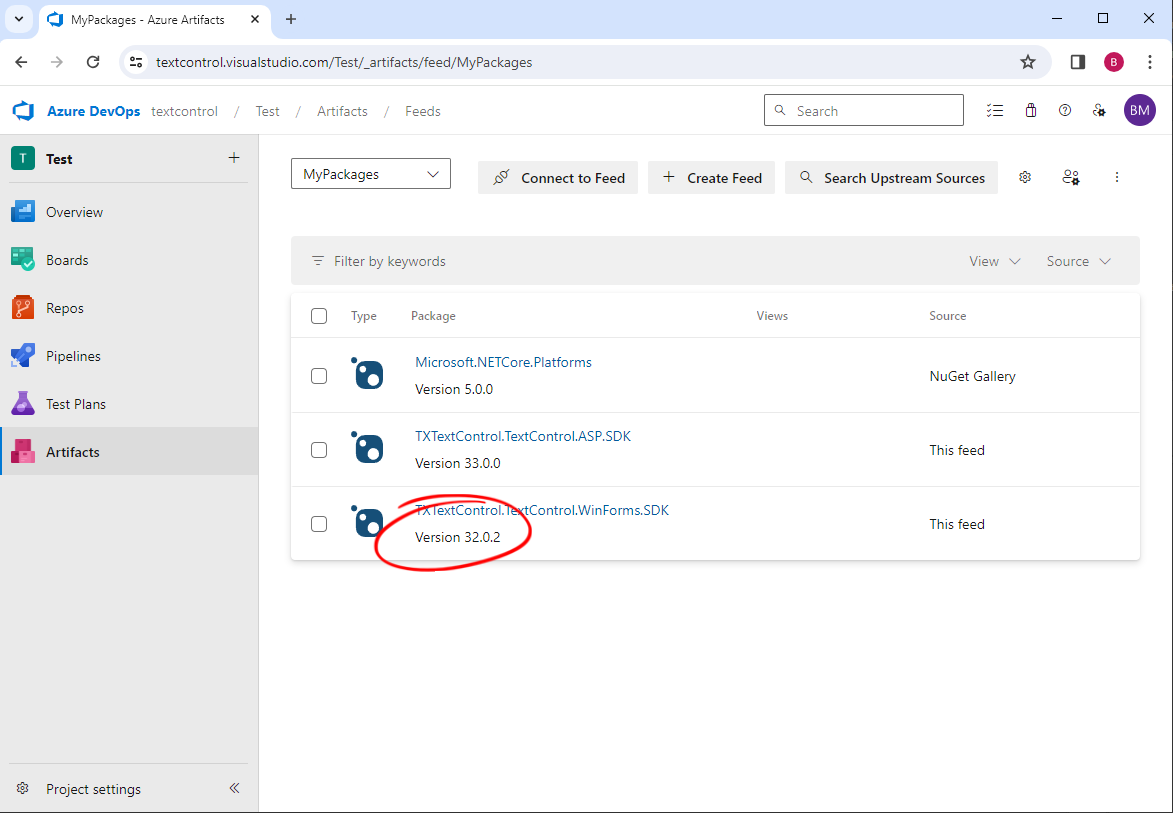Click the Create Feed button
Viewport: 1173px width, 813px height.
[711, 177]
